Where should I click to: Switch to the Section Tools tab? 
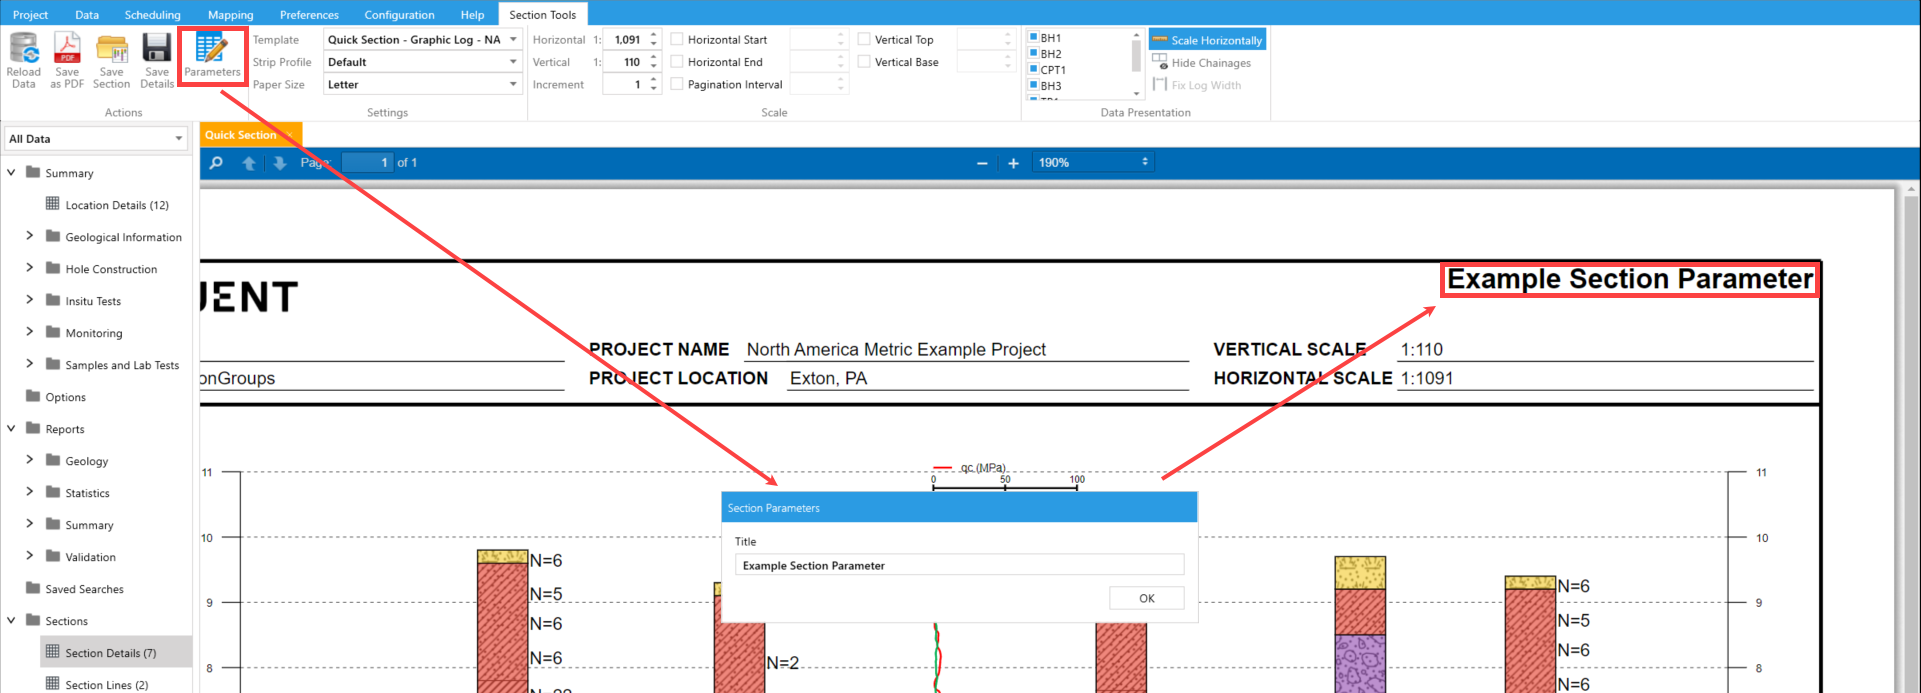[543, 14]
